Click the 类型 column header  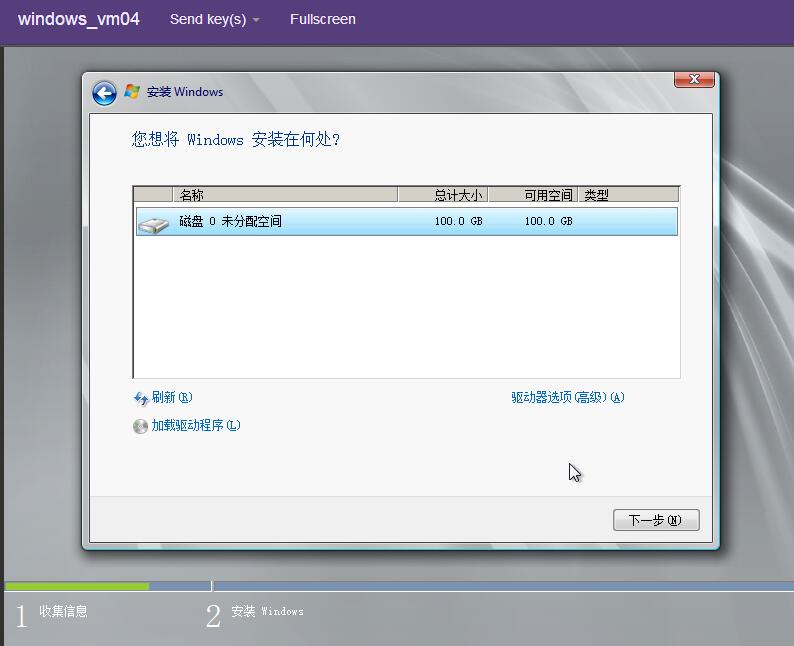pos(628,195)
